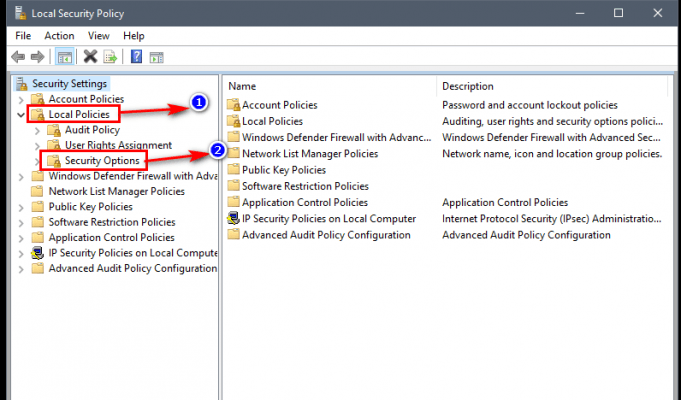This screenshot has height=400, width=681.
Task: Toggle Show/Hide Action Pane toolbar icon
Action: [x=156, y=57]
